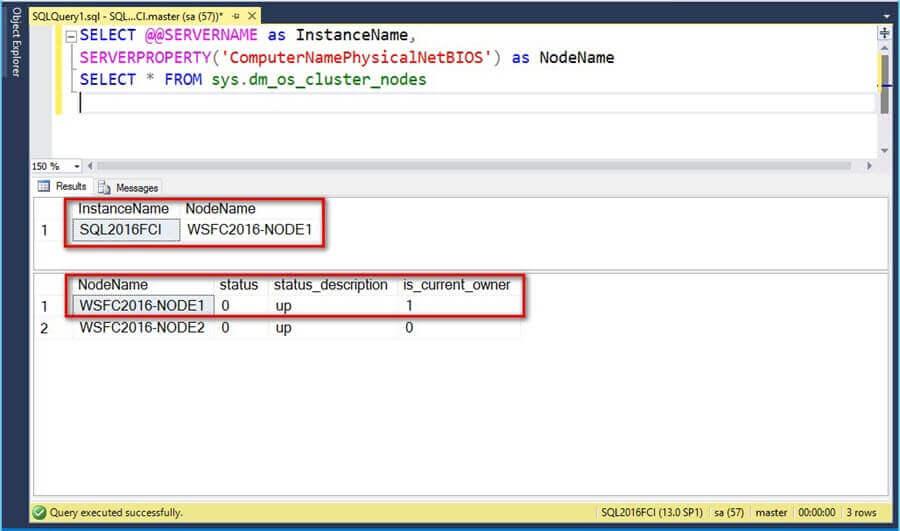Click the vertical scrollbar down arrow
This screenshot has width=900, height=531.
[885, 151]
